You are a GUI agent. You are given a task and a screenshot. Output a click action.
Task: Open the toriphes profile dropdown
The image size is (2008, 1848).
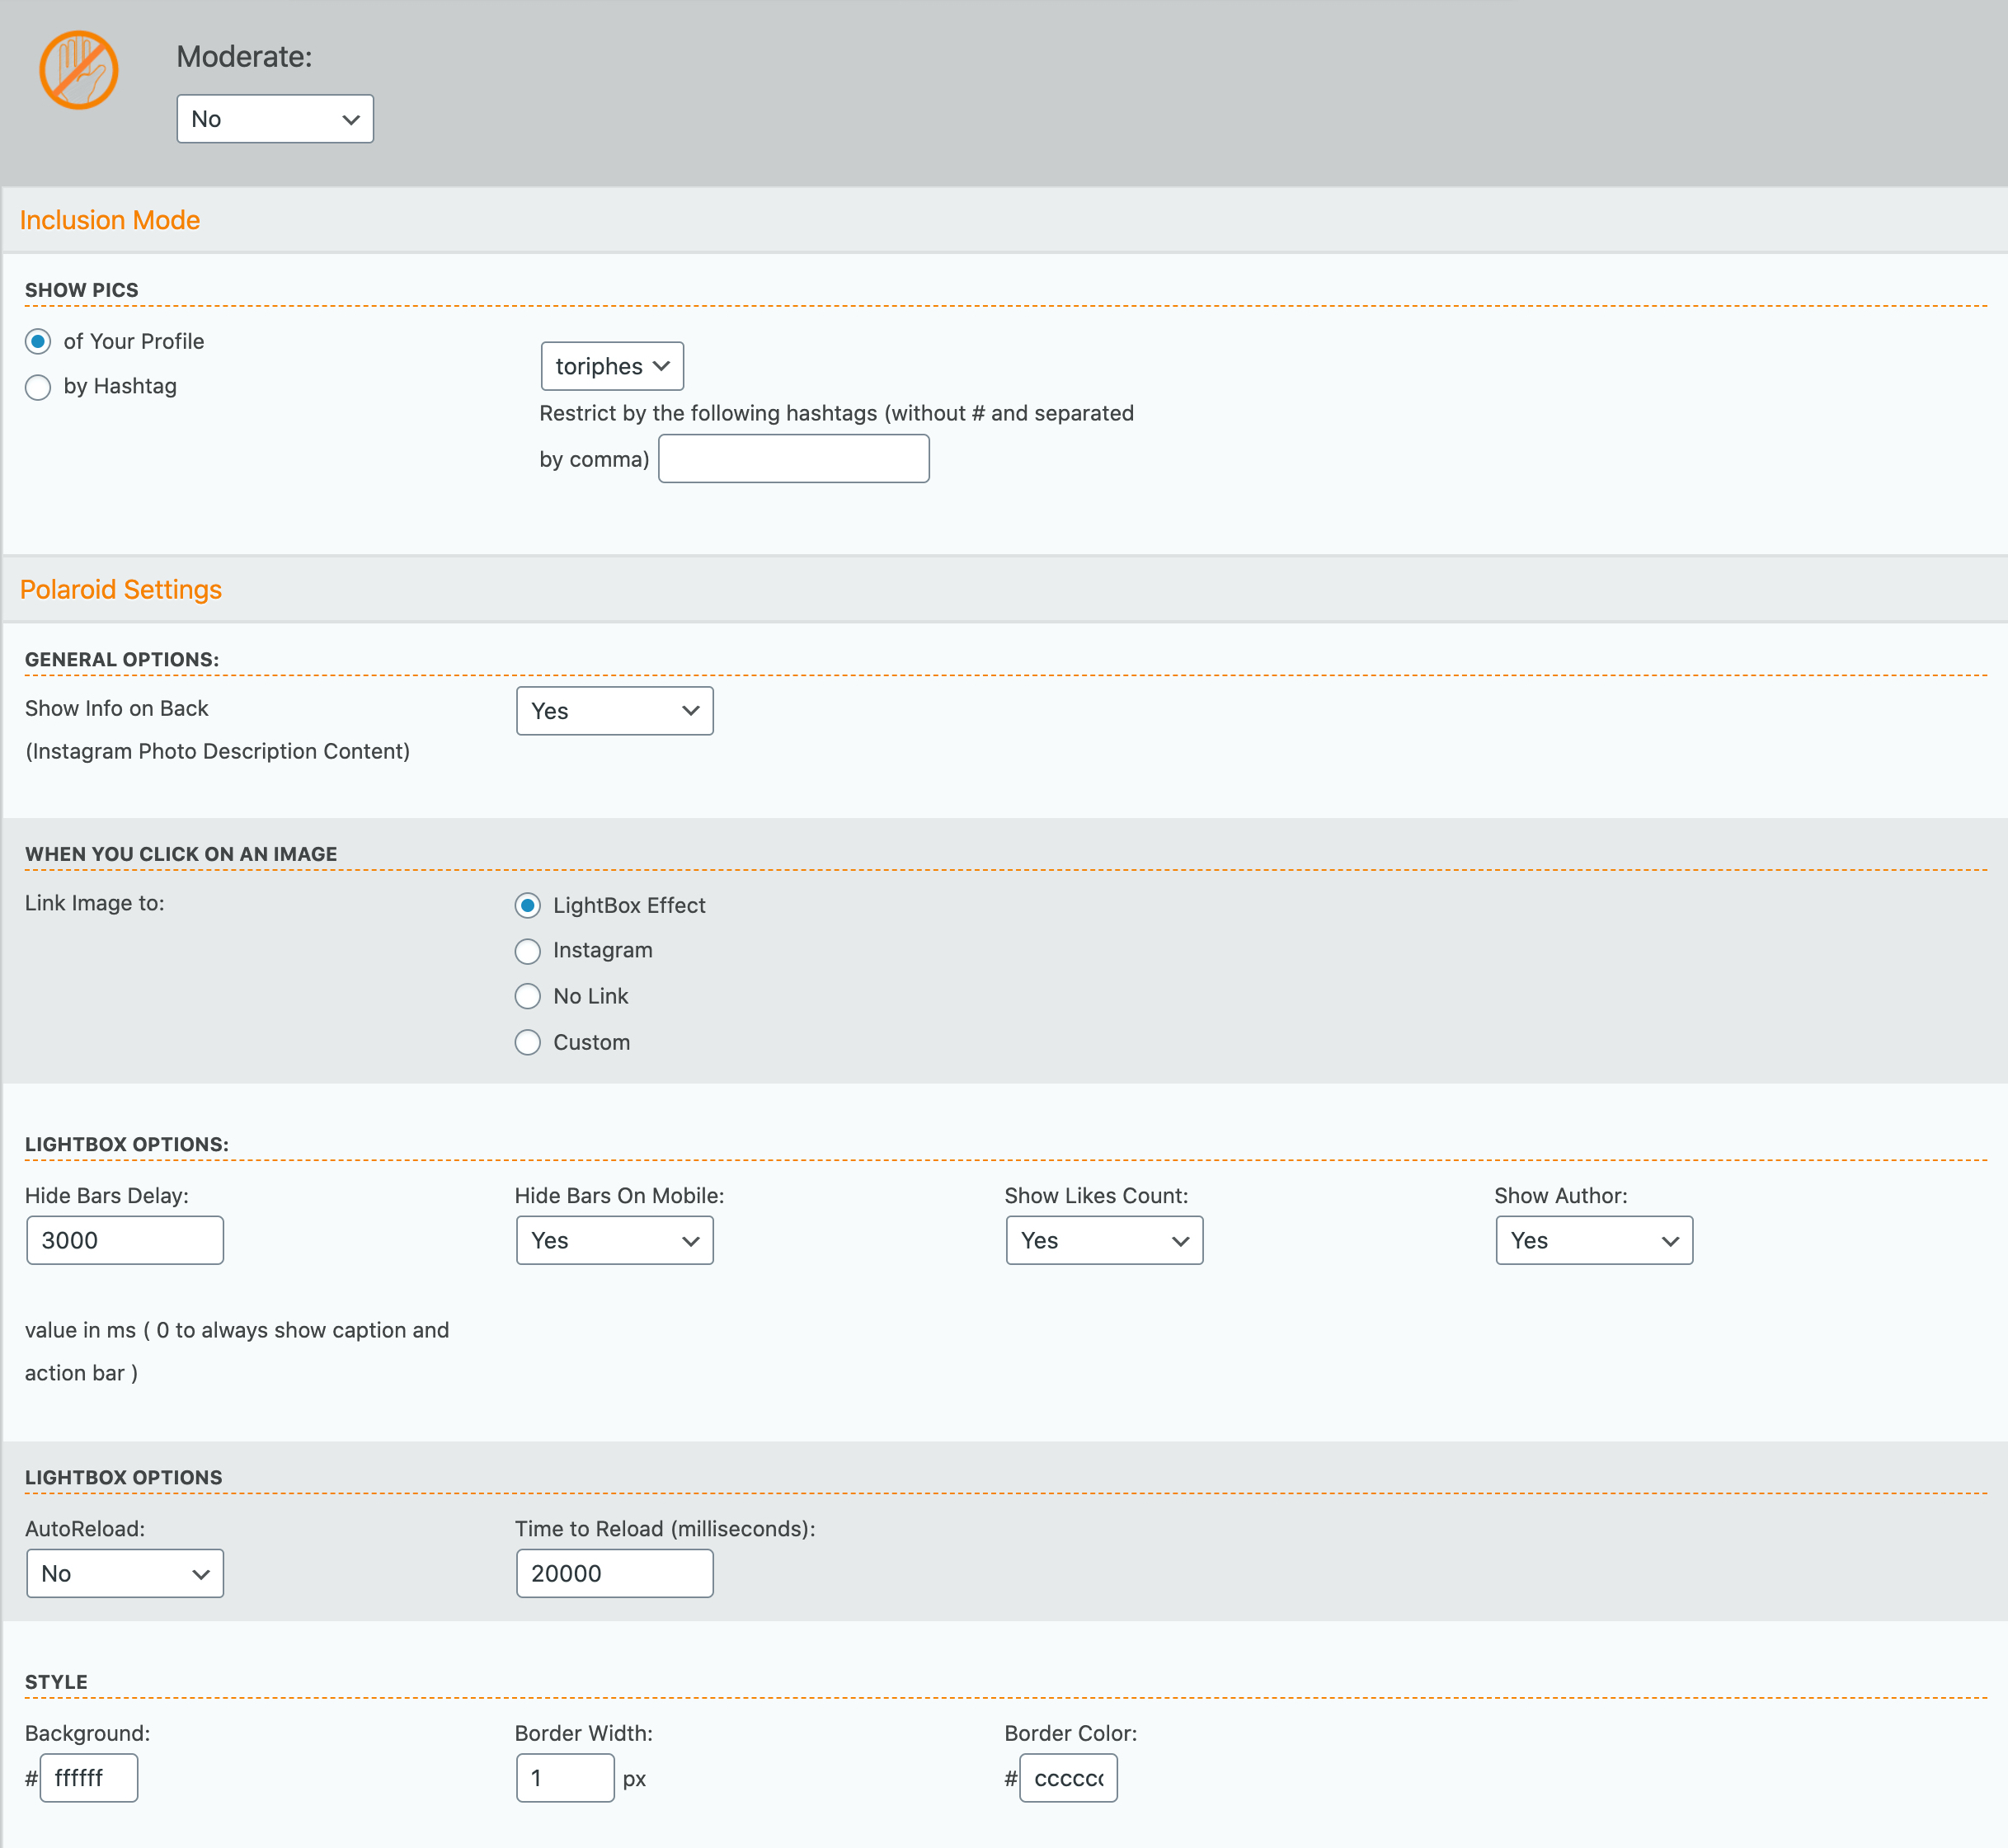(x=612, y=366)
